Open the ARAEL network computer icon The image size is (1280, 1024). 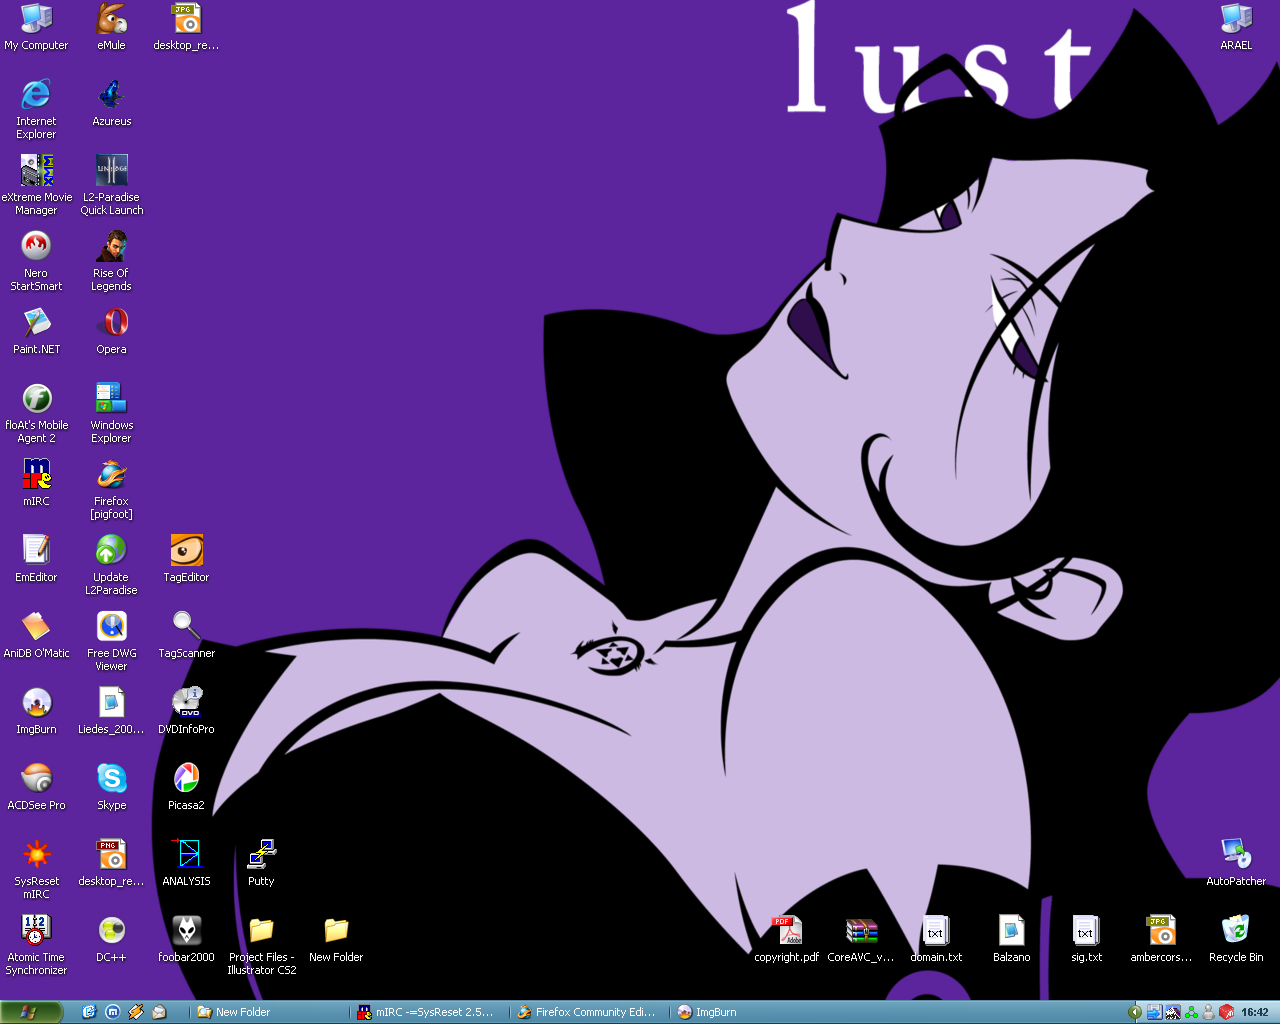pyautogui.click(x=1236, y=27)
